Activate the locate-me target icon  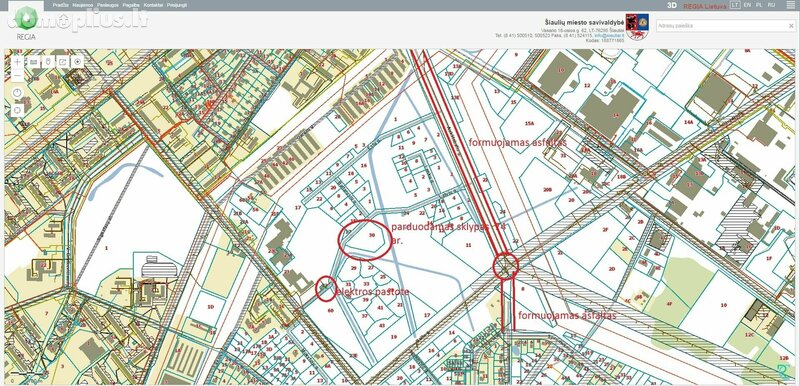tap(78, 62)
